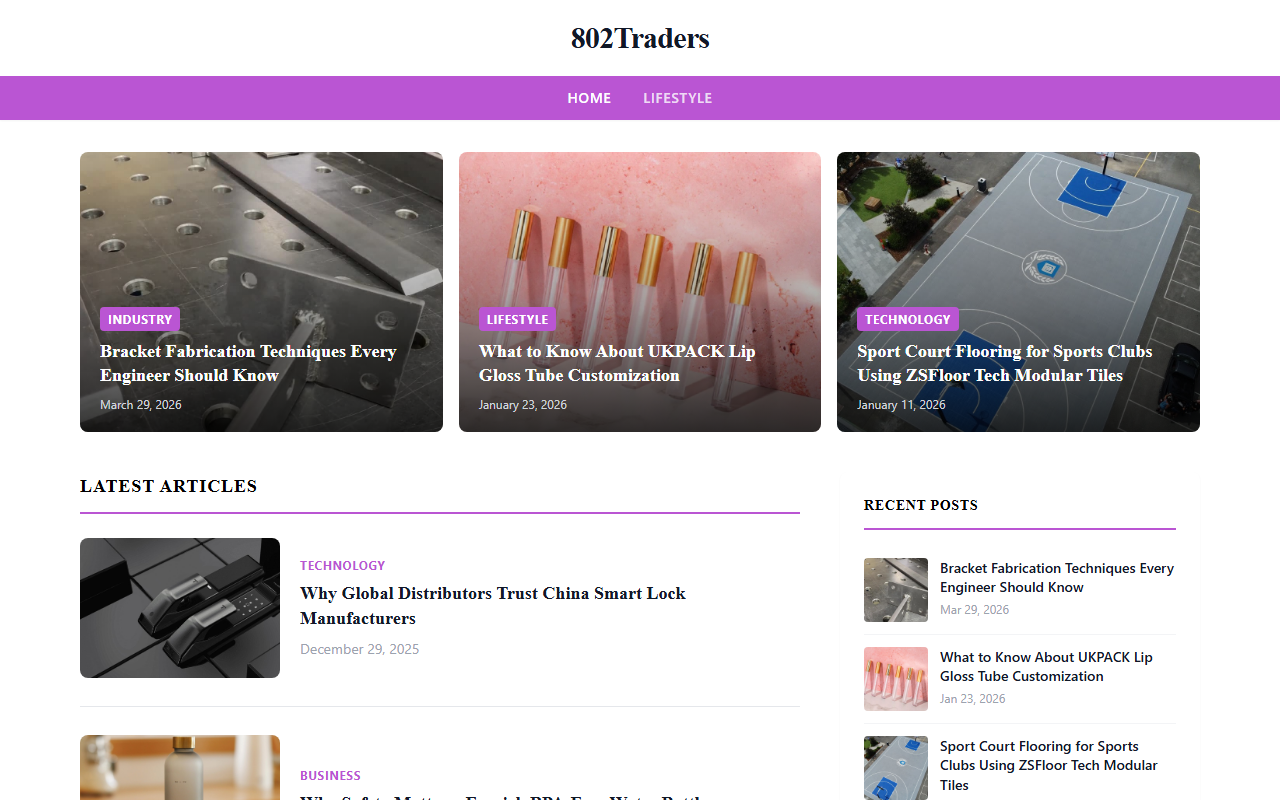This screenshot has height=800, width=1280.
Task: Click the TECHNOLOGY badge on sport court card
Action: (908, 319)
